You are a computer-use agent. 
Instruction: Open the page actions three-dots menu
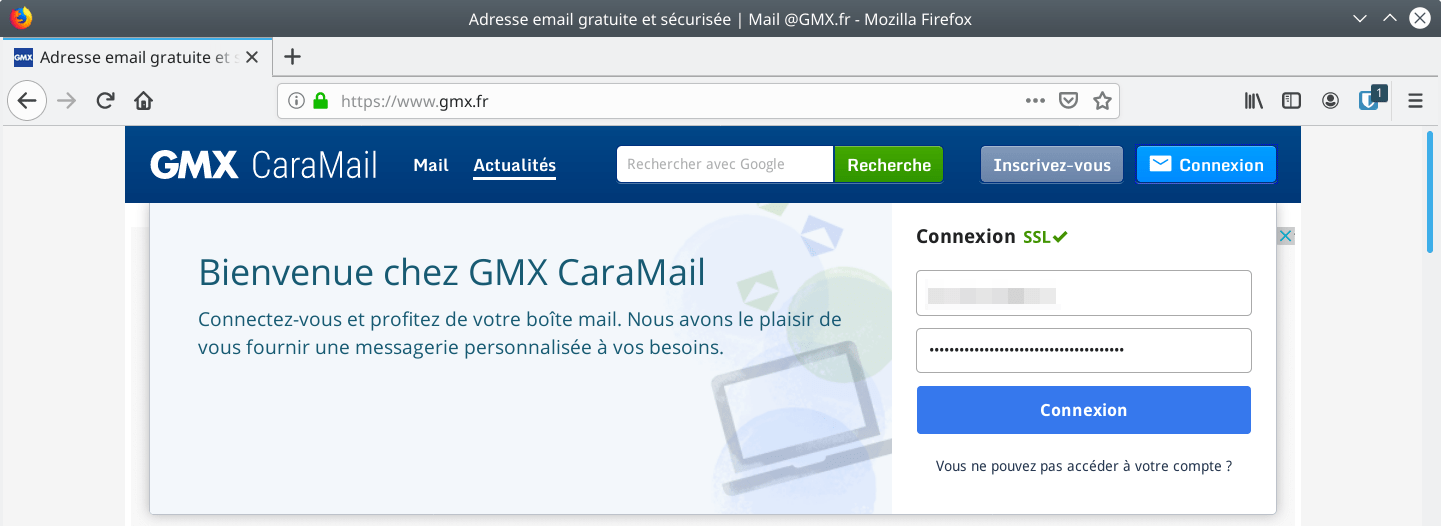click(1035, 100)
